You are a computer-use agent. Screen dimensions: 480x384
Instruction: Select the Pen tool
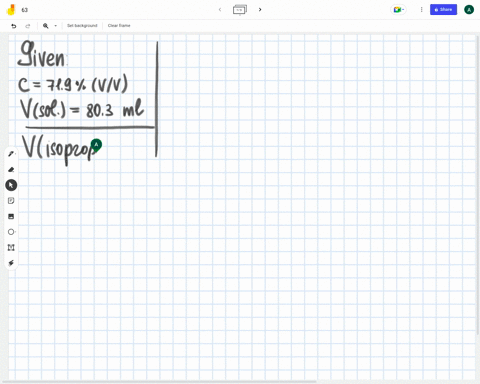coord(11,154)
